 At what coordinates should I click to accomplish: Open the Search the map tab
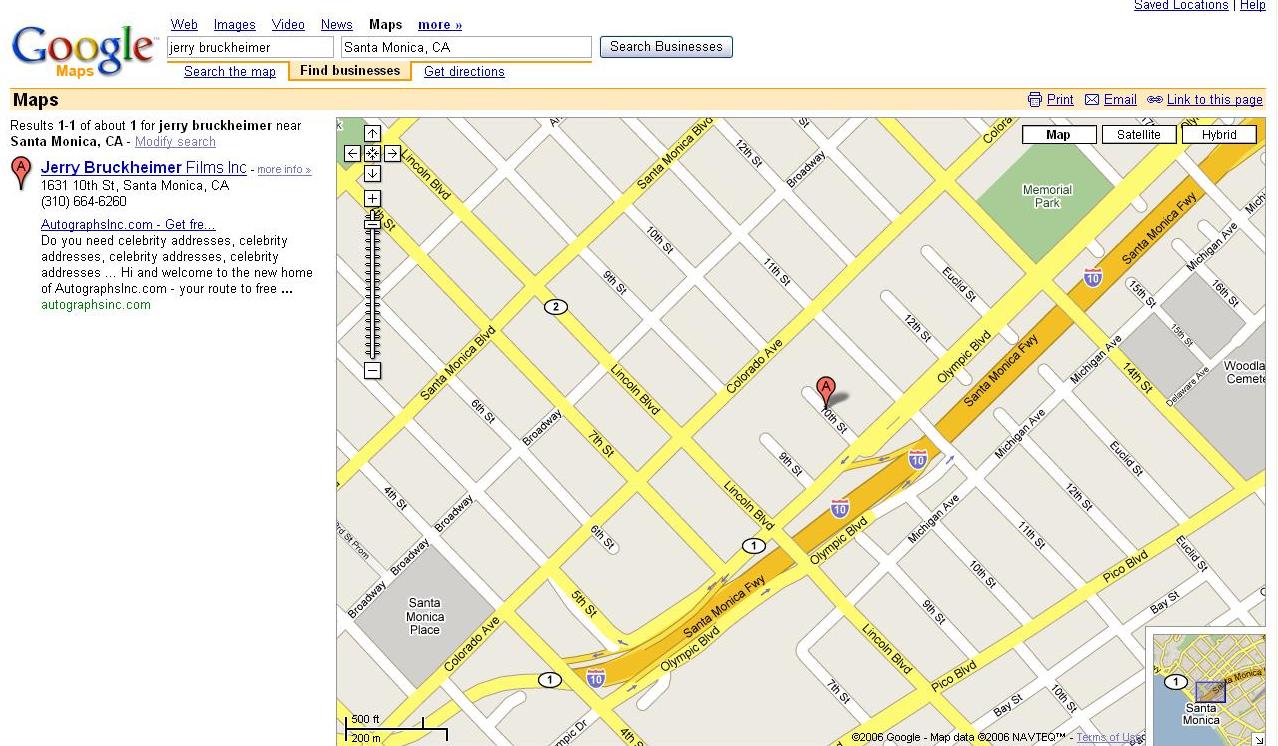point(230,72)
